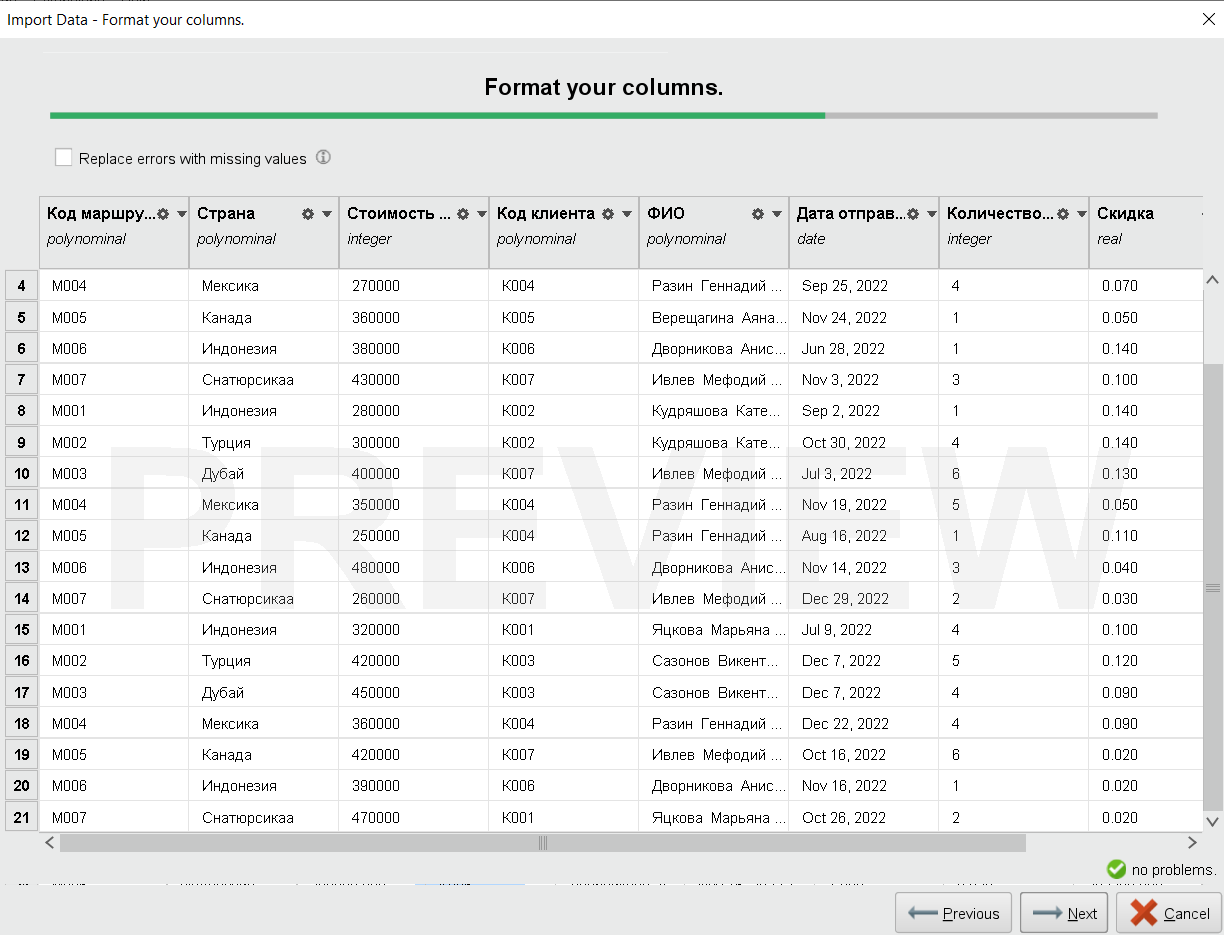The width and height of the screenshot is (1224, 935).
Task: Select row number 4 header
Action: point(22,285)
